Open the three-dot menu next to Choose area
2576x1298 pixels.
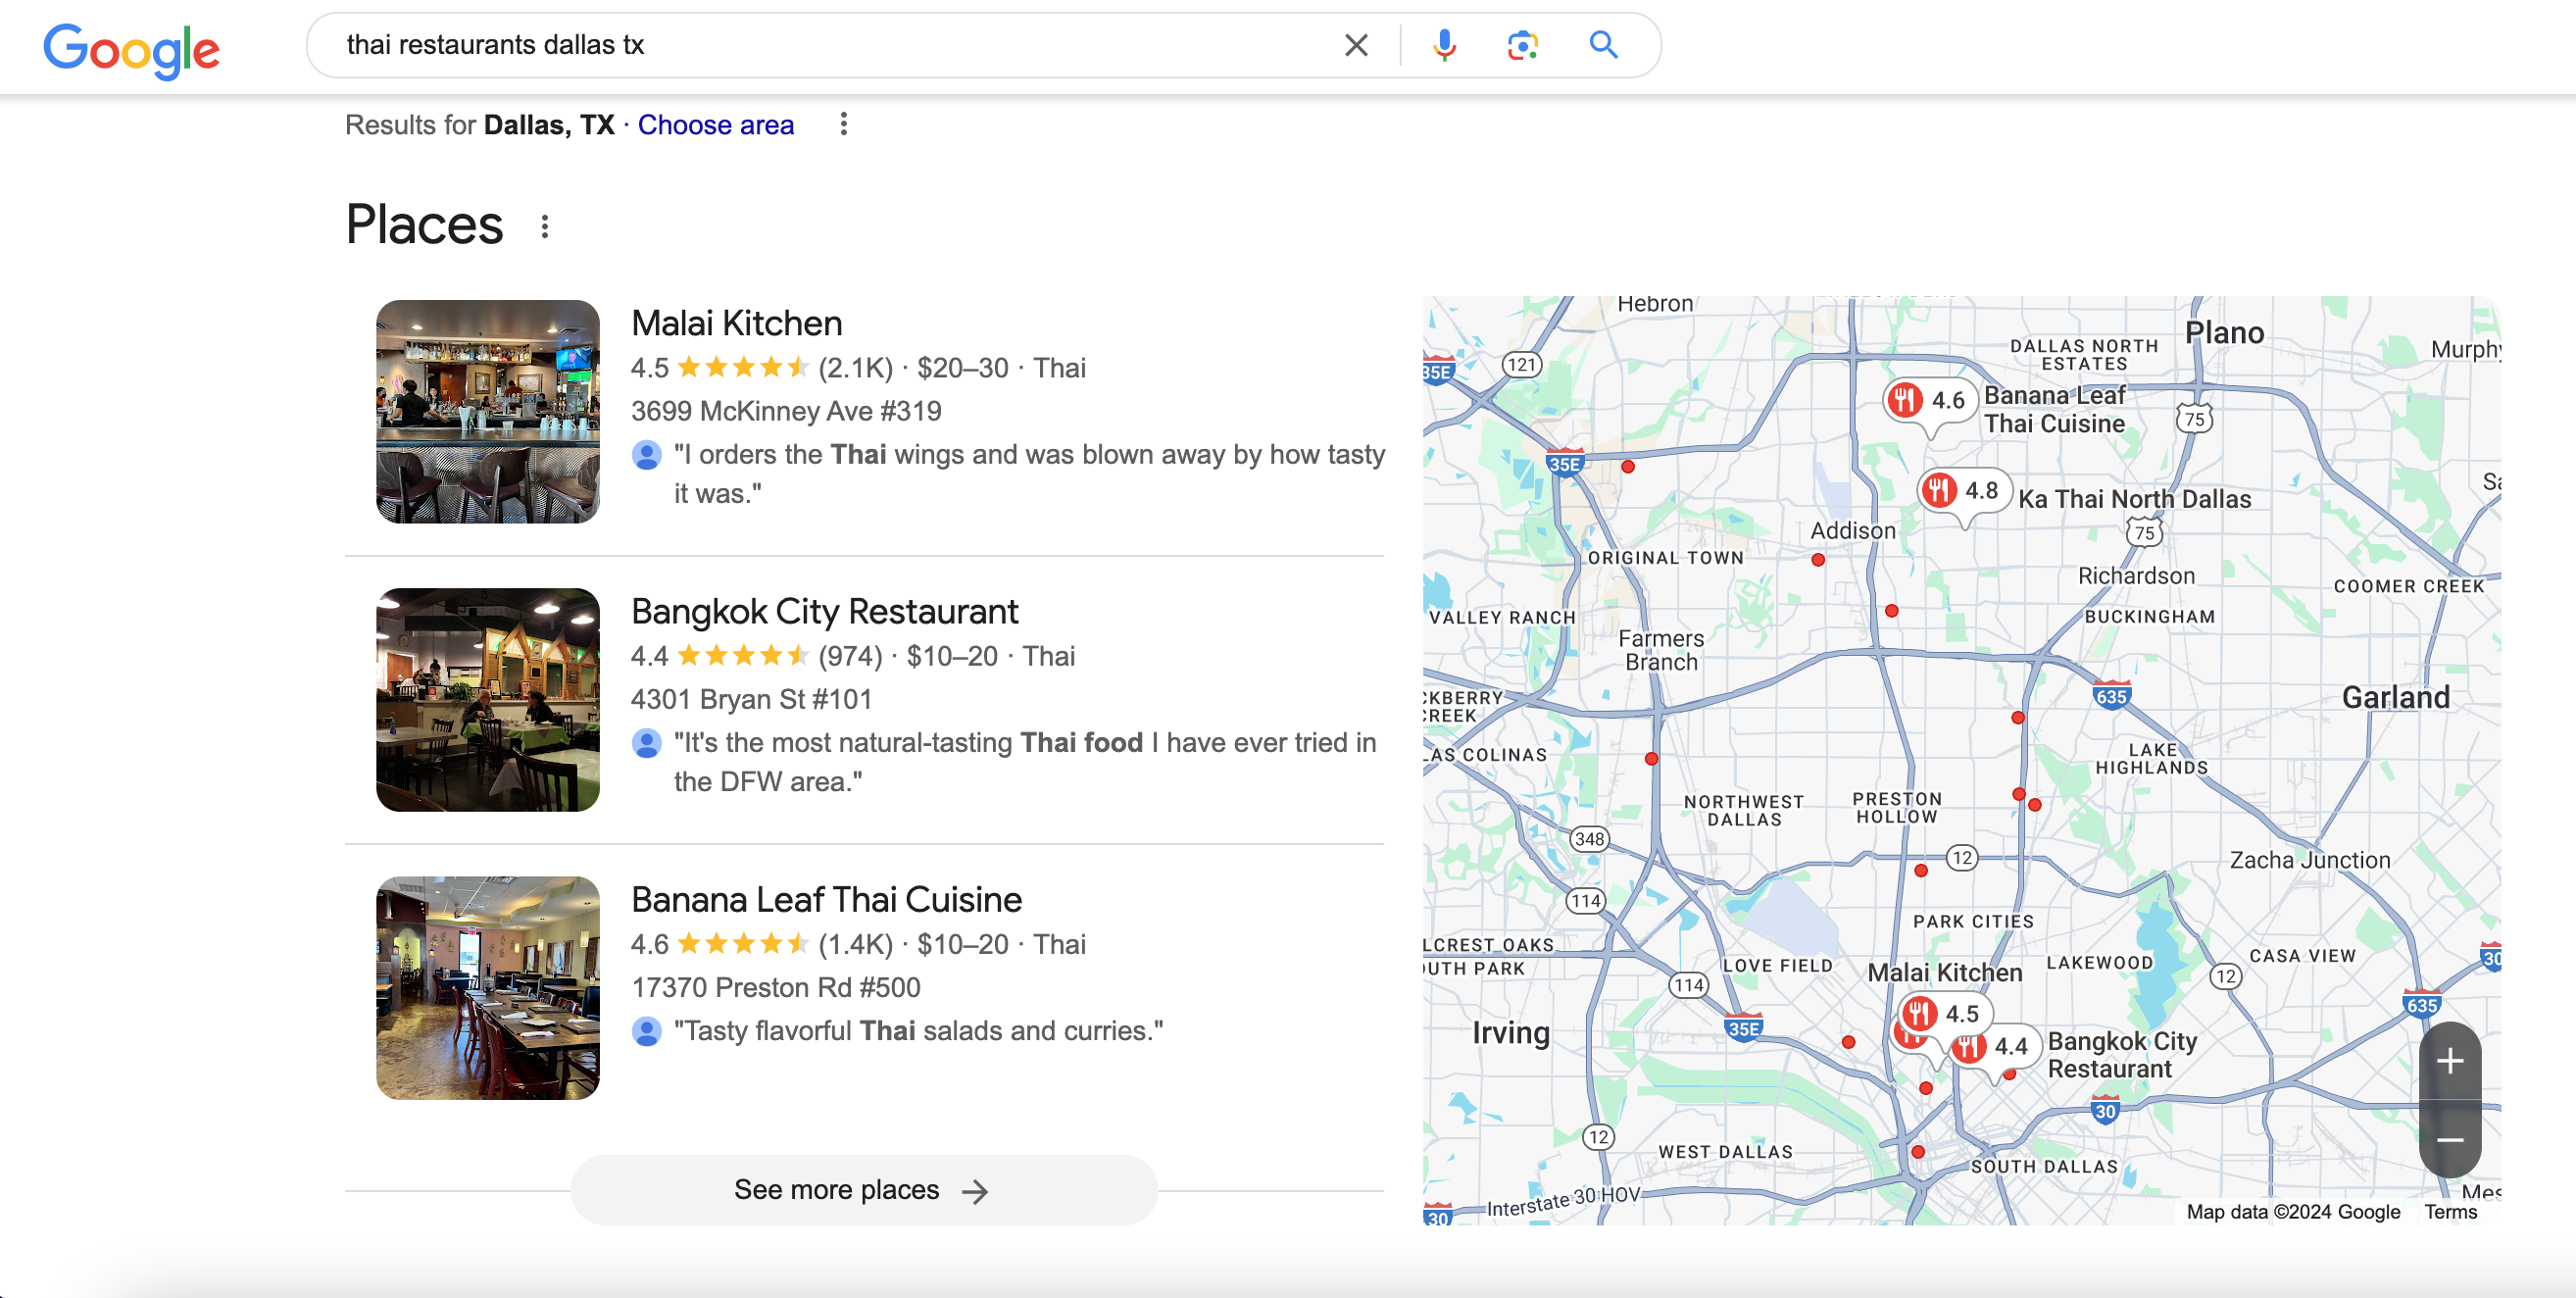844,124
